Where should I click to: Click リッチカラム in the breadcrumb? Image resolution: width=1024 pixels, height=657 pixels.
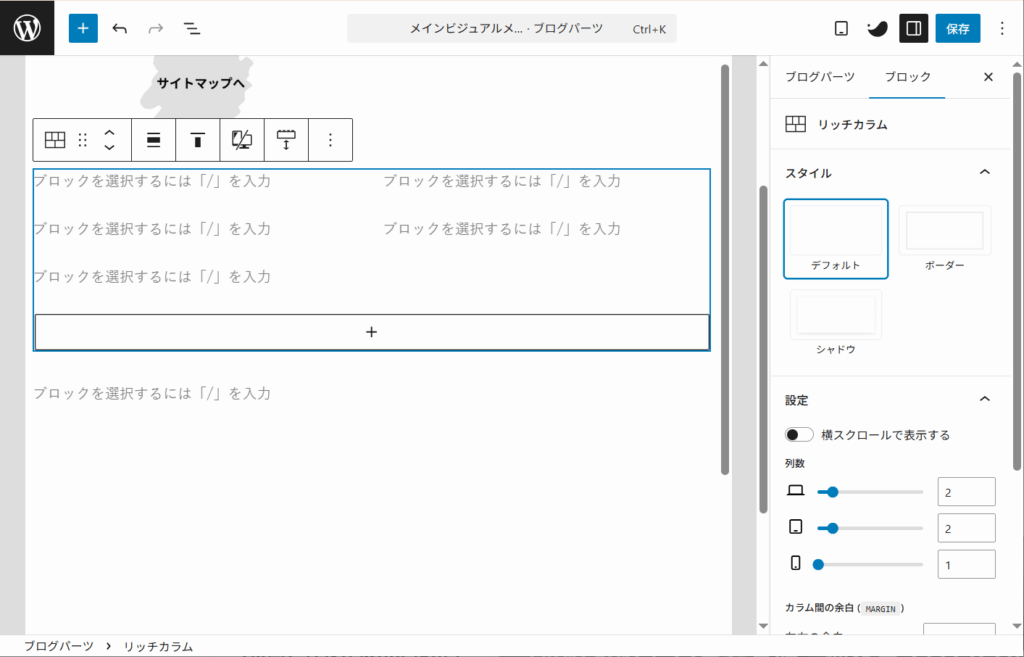(159, 647)
